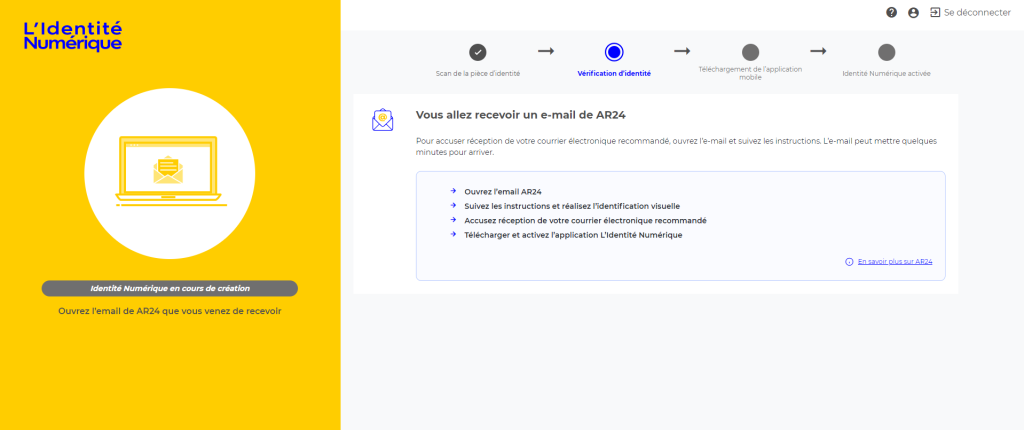Click the envelope email icon beside heading

coord(383,120)
